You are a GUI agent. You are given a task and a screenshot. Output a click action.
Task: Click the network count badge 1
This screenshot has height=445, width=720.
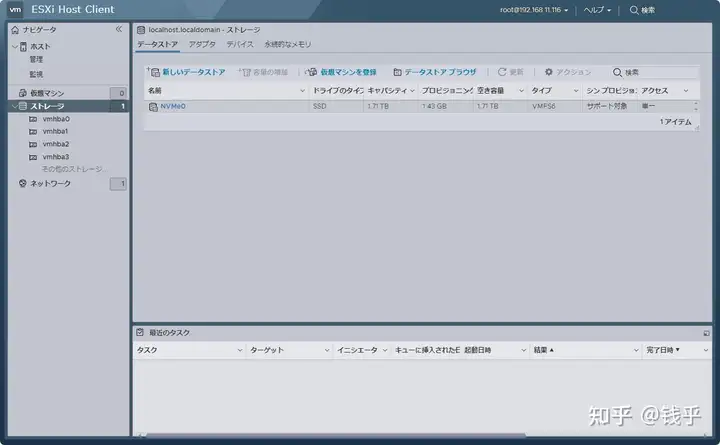click(118, 184)
